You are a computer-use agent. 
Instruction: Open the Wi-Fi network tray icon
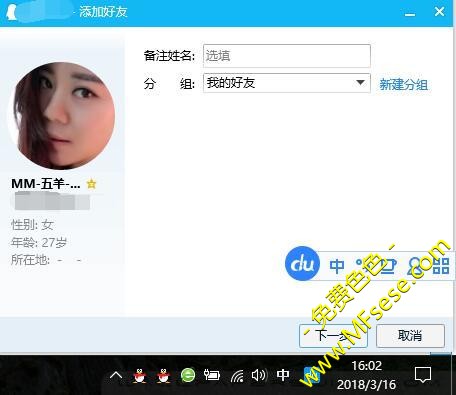pyautogui.click(x=237, y=376)
